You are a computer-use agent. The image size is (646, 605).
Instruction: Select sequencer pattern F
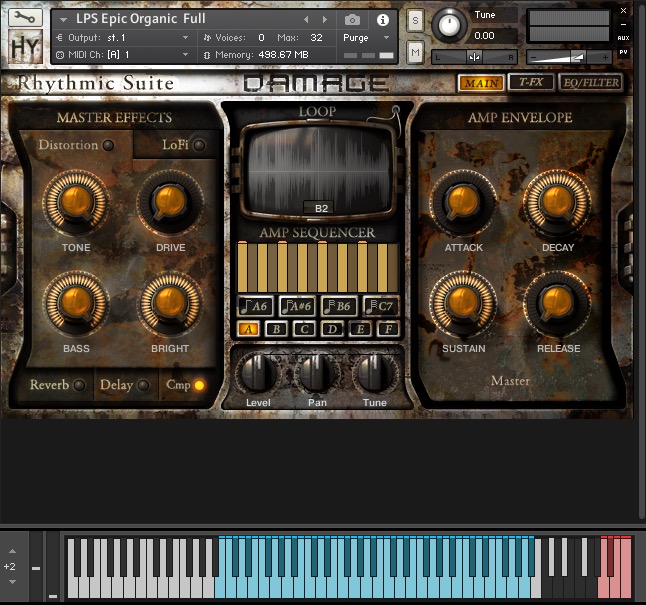pos(389,329)
